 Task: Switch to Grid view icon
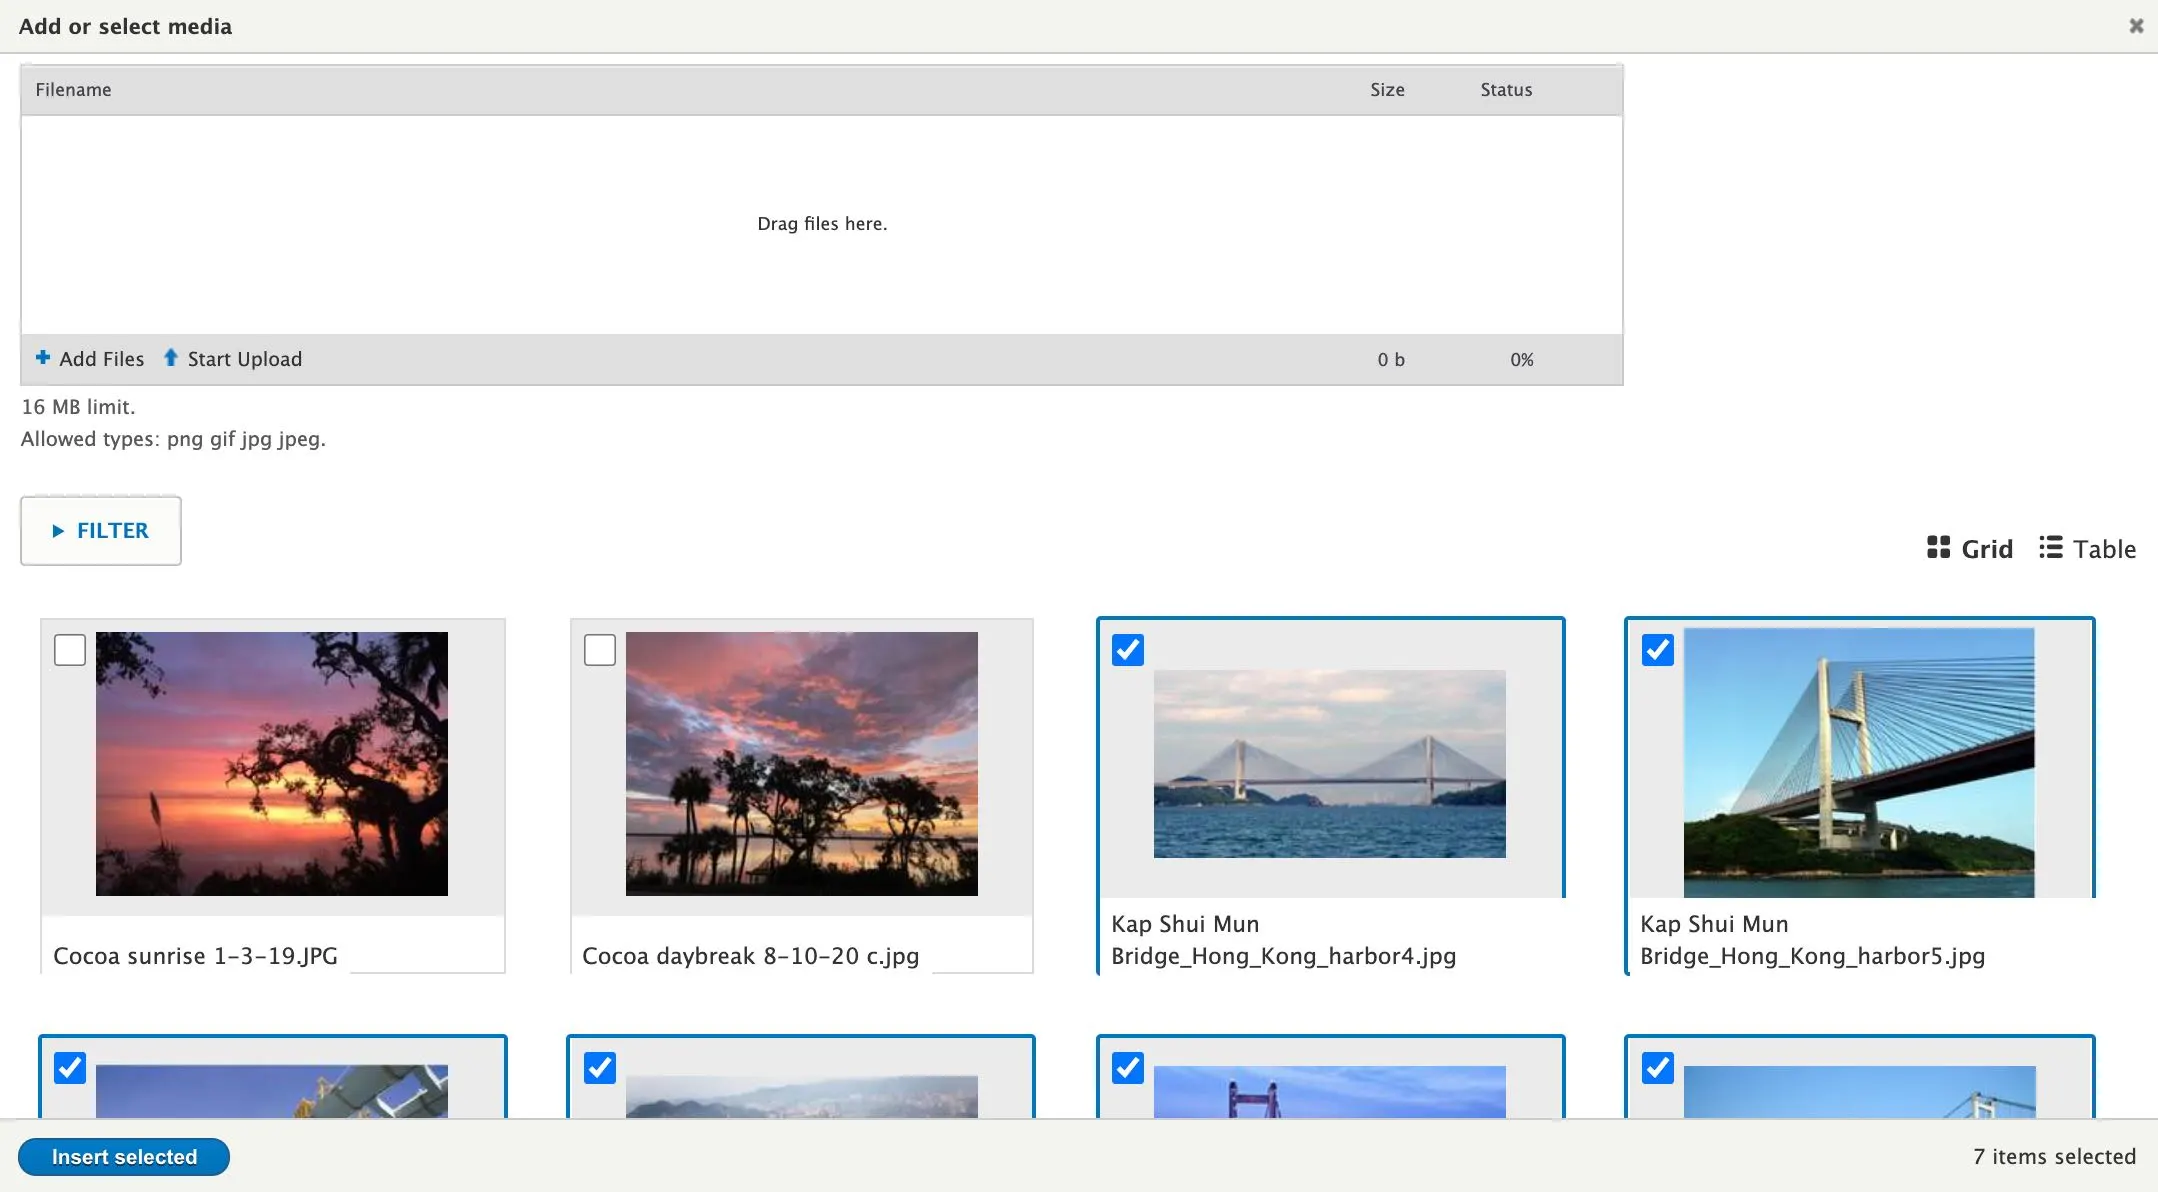(1938, 548)
